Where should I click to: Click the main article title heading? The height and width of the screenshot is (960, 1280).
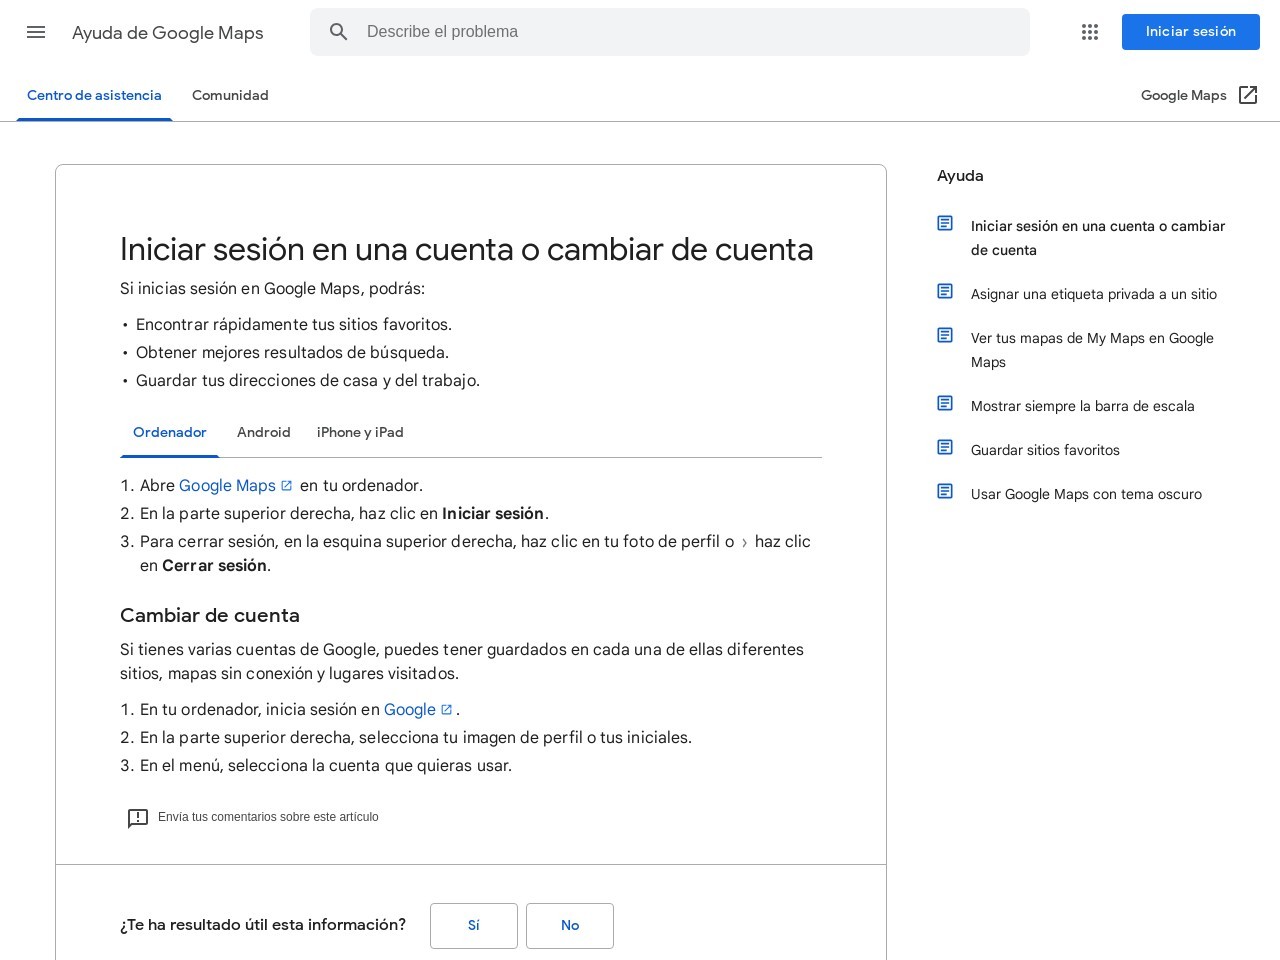(x=467, y=249)
